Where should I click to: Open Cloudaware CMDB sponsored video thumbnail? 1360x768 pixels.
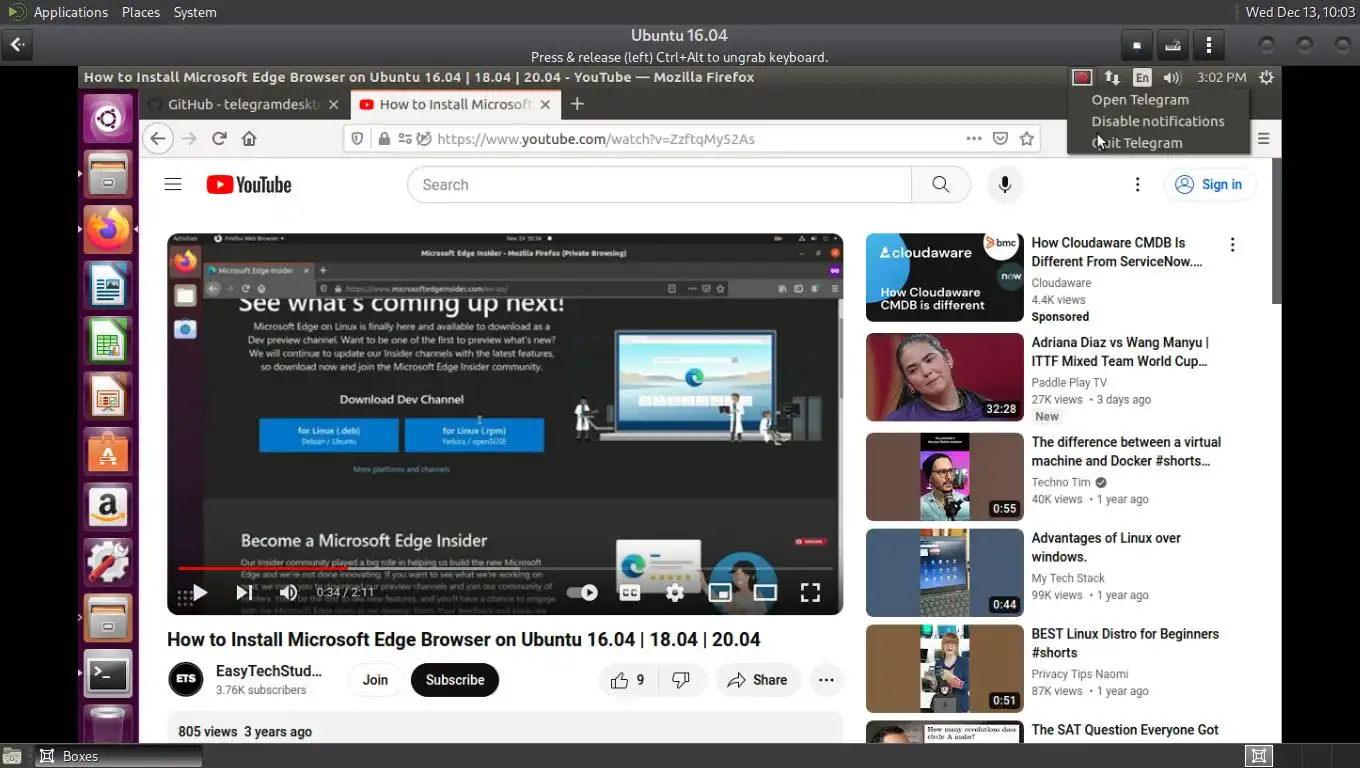click(x=945, y=277)
